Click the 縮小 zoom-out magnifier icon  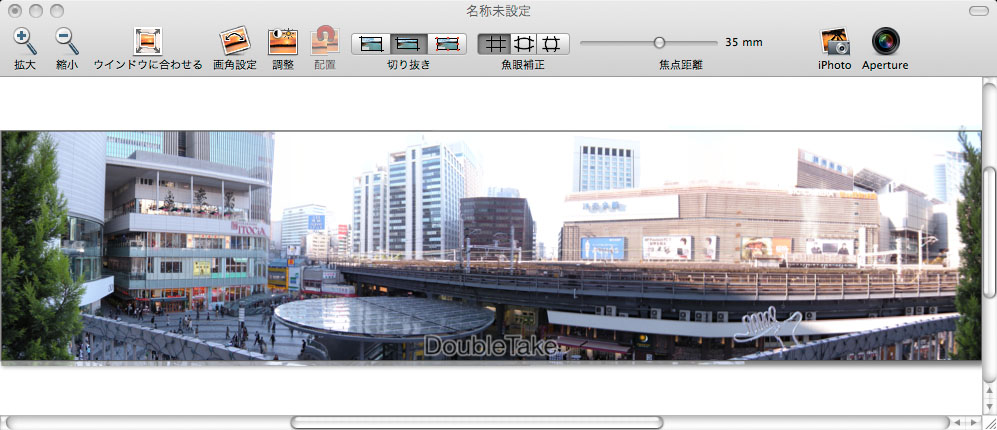(x=67, y=42)
